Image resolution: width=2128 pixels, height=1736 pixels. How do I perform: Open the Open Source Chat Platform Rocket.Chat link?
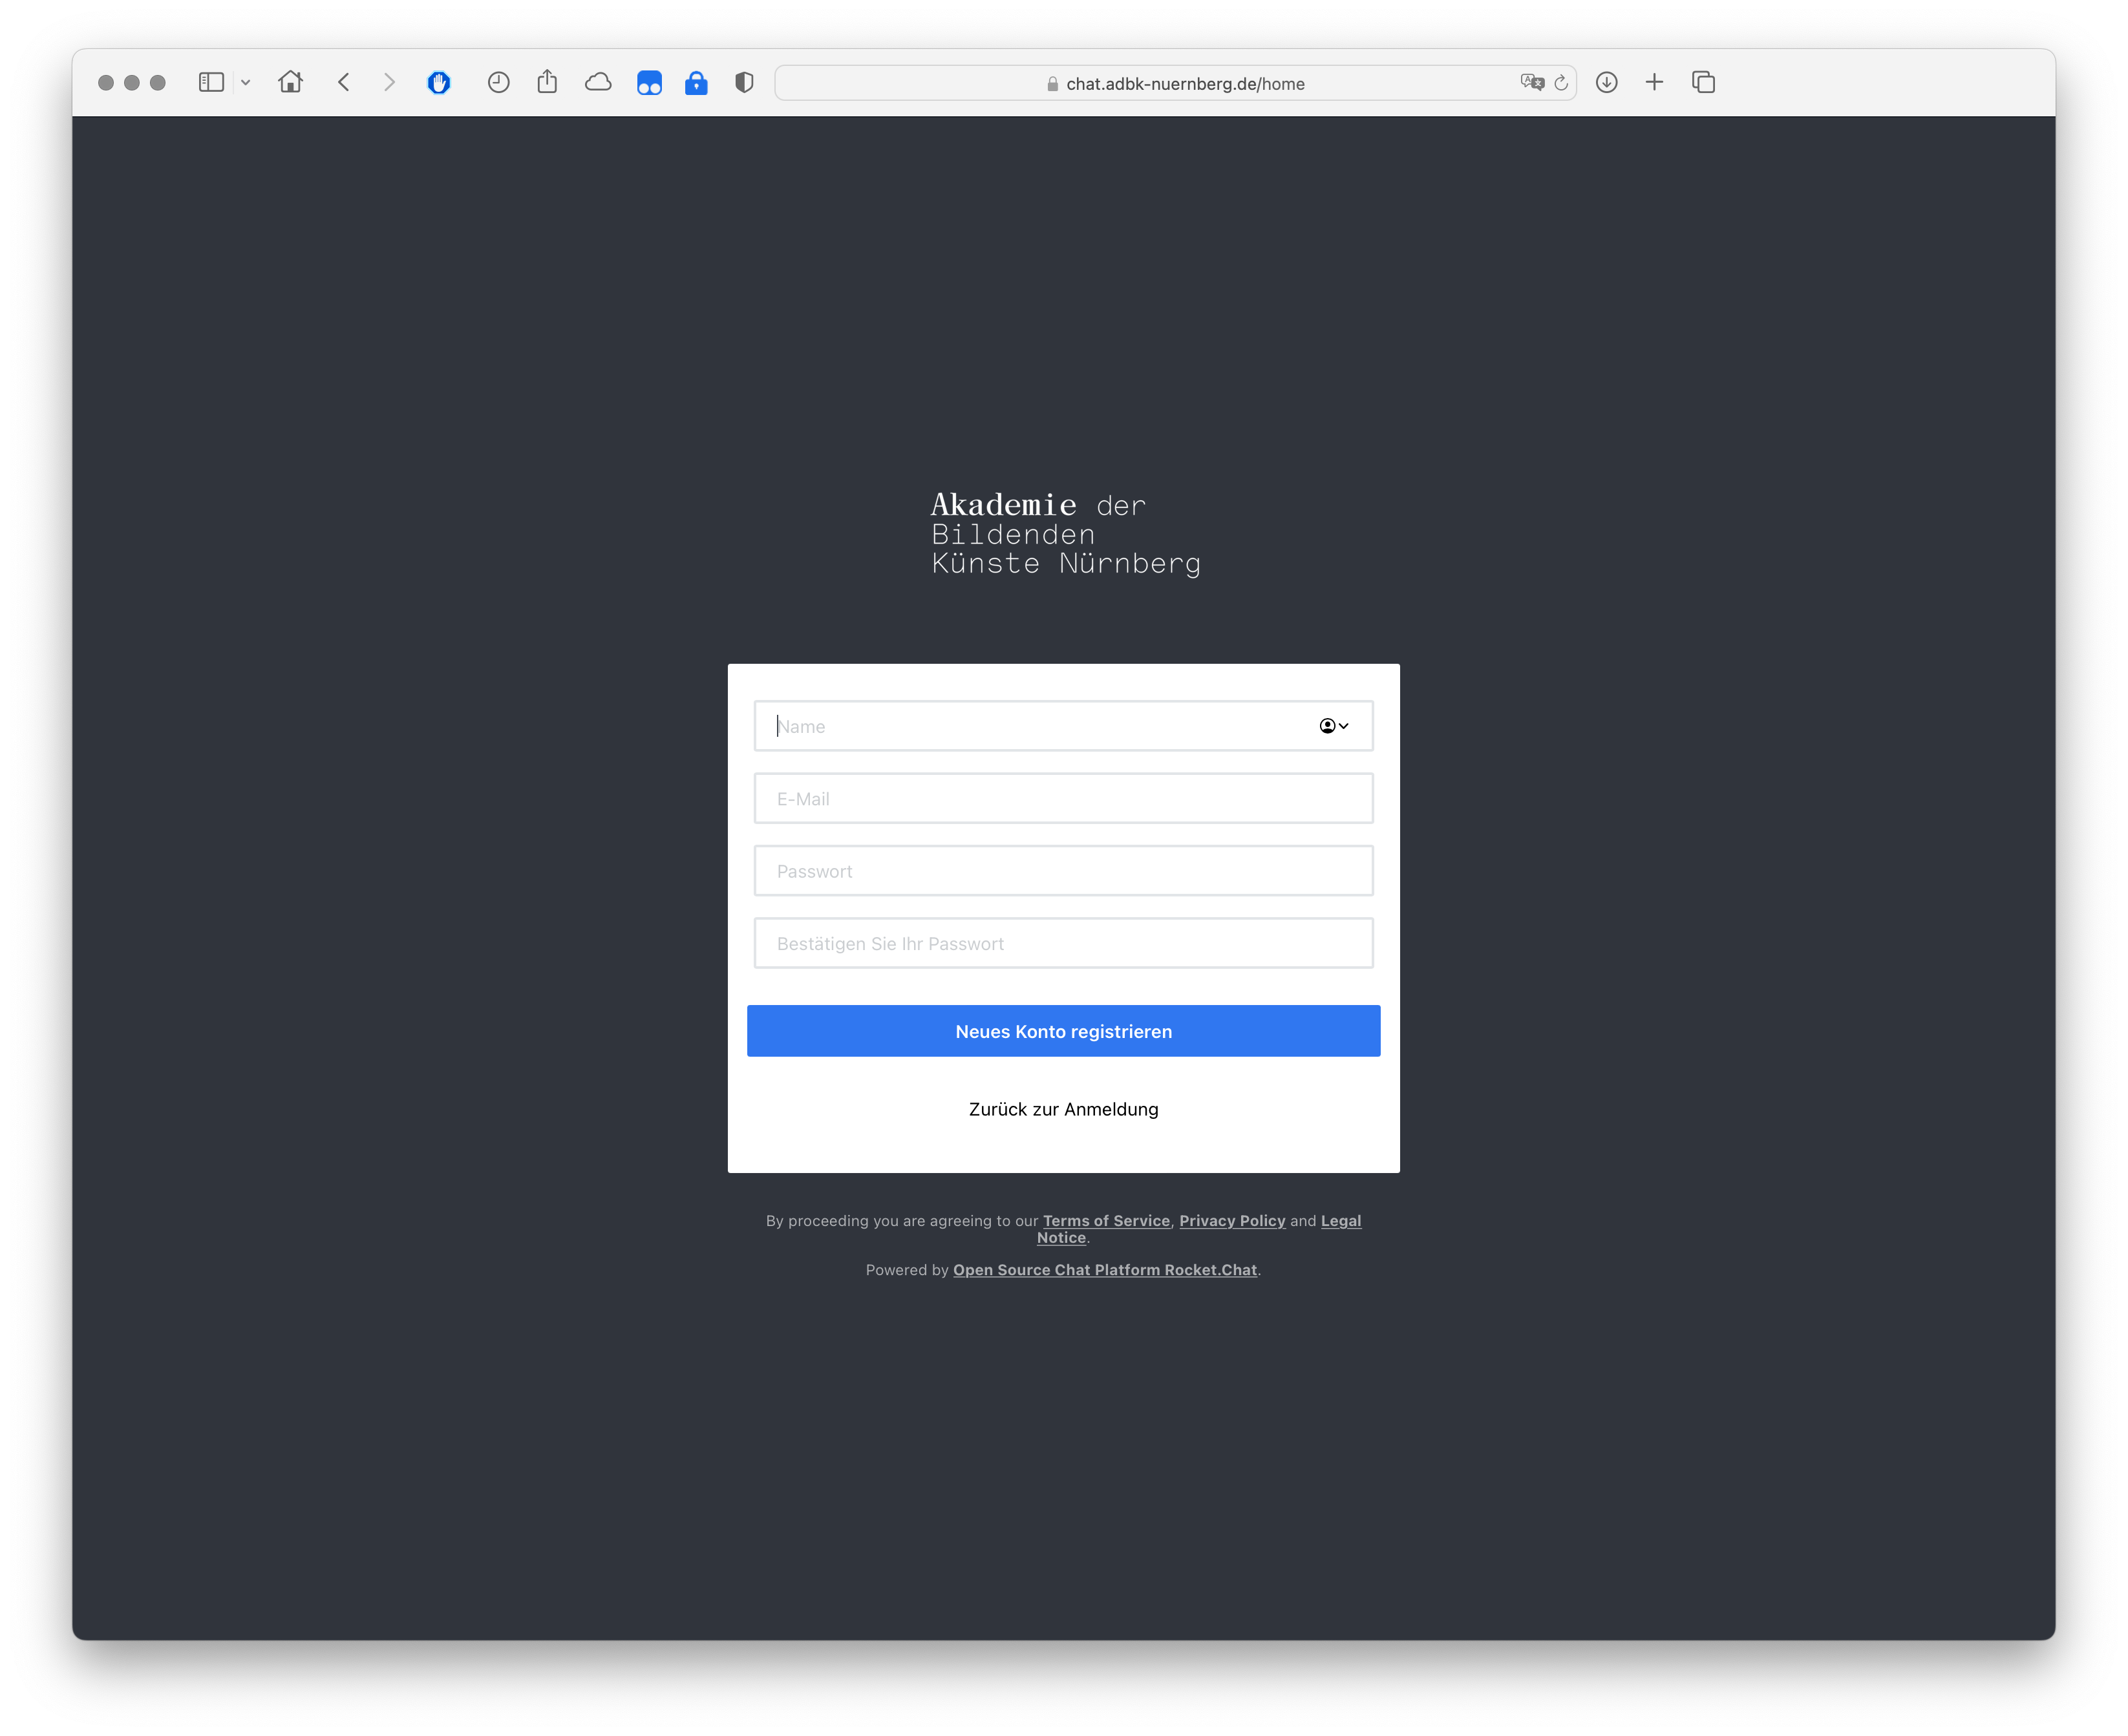(1105, 1270)
